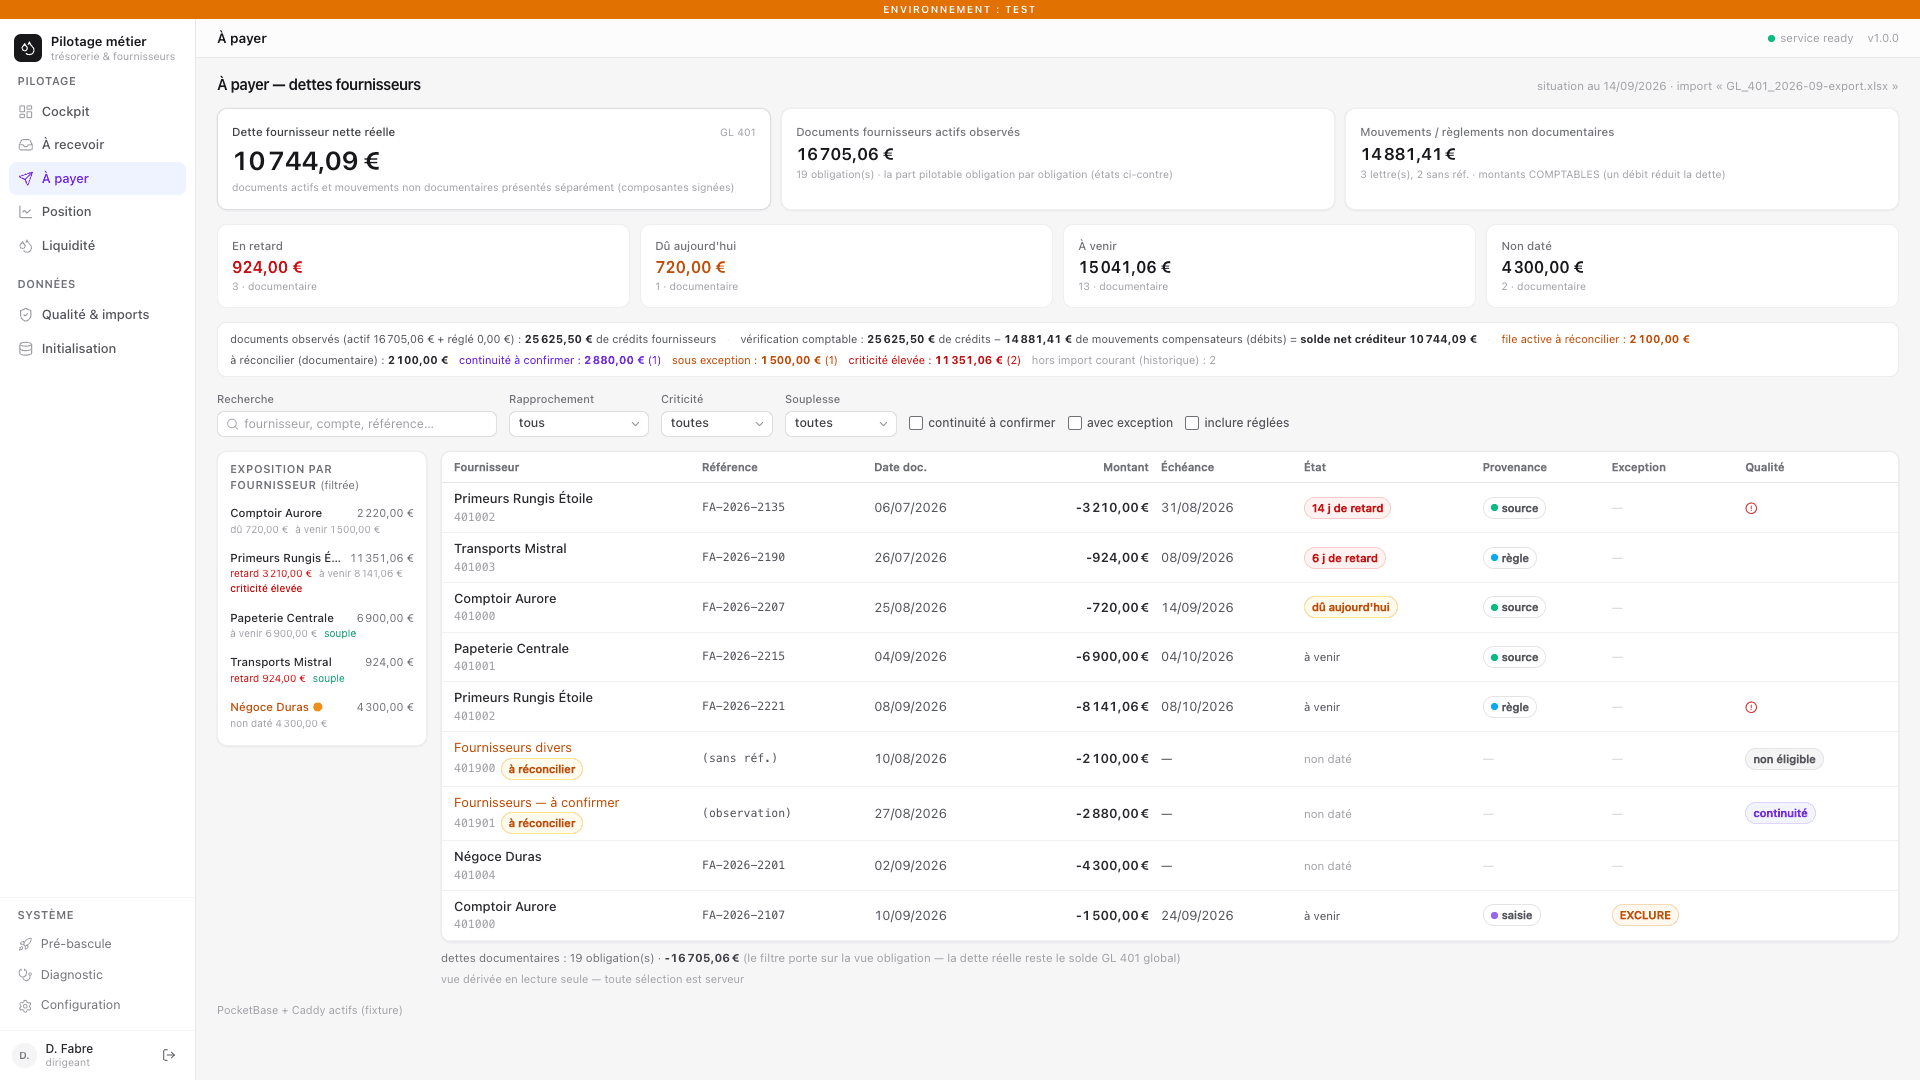
Task: Click the Initialisation database icon
Action: [26, 349]
